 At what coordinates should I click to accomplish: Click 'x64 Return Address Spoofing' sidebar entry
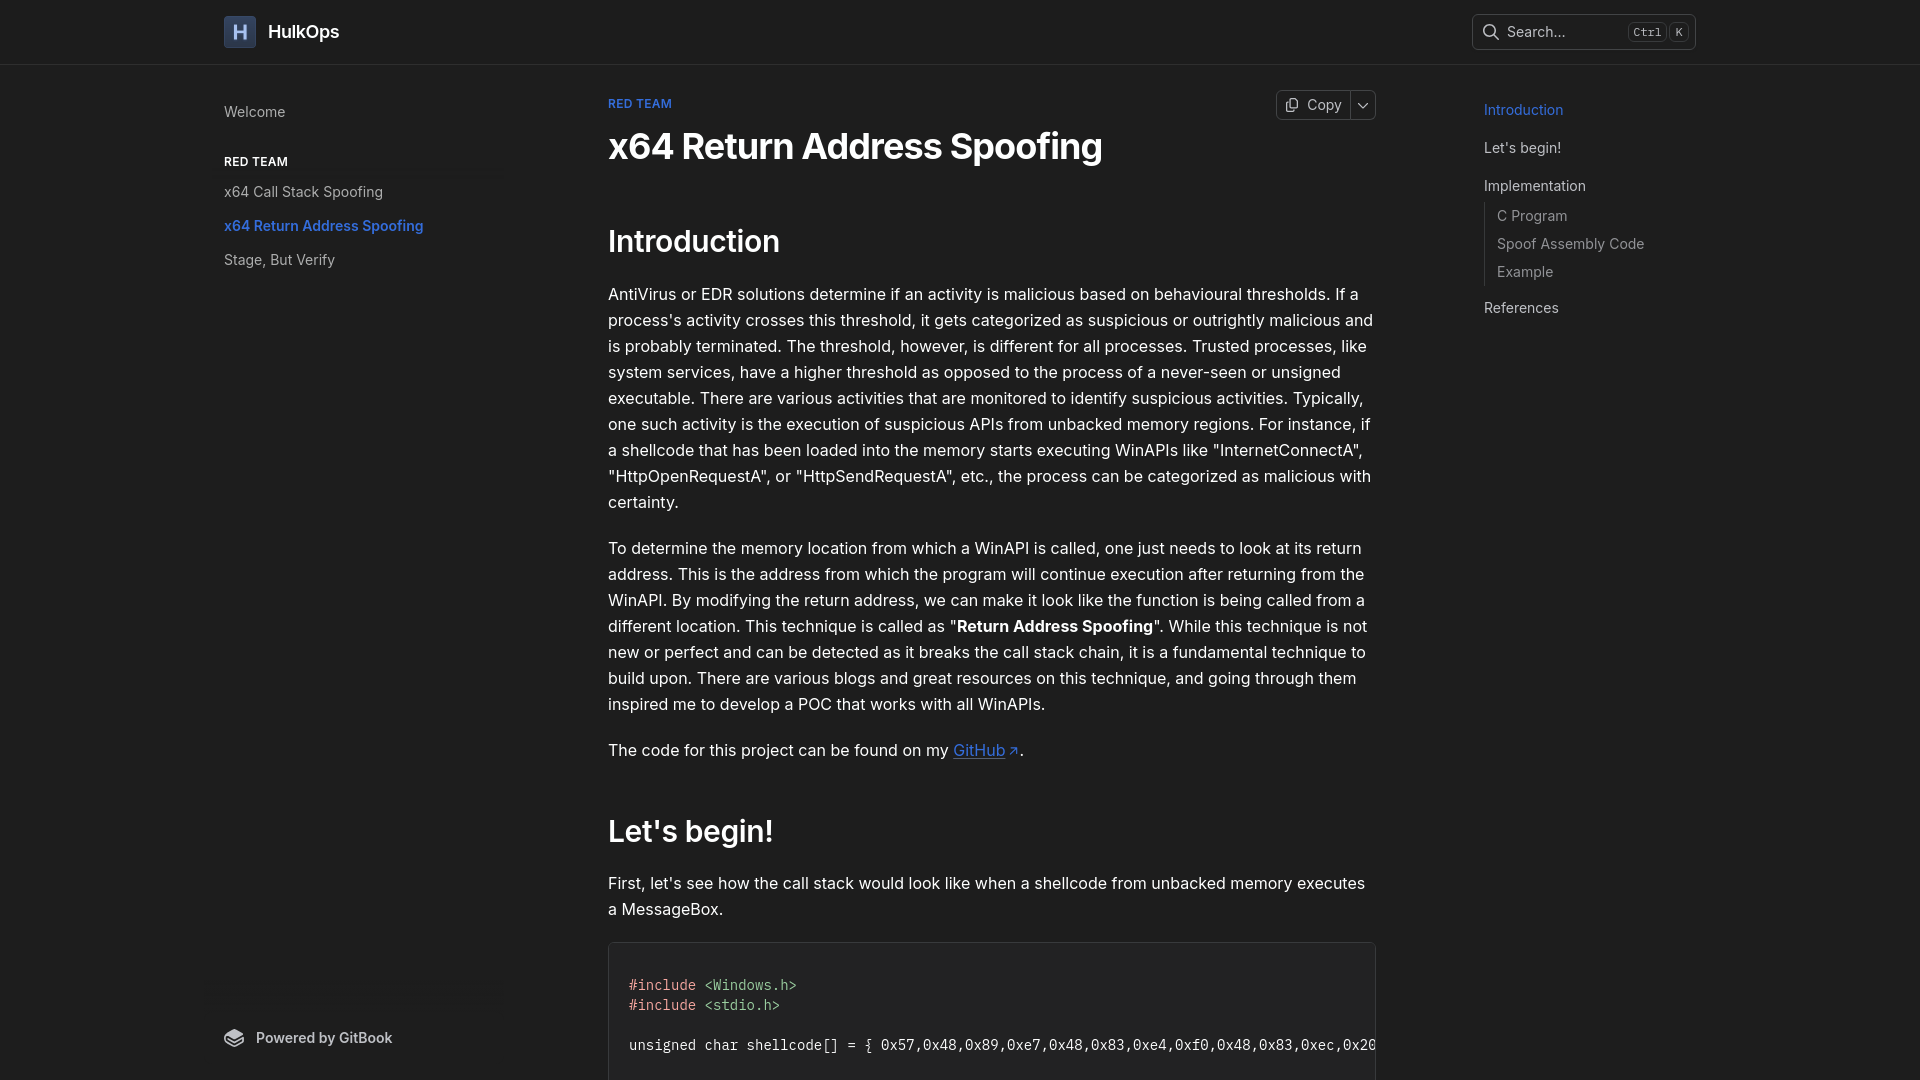(323, 226)
